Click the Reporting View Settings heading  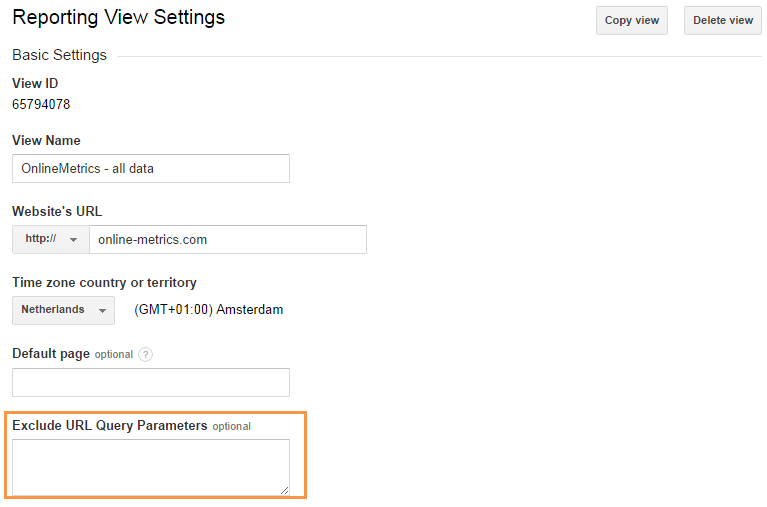[x=118, y=18]
